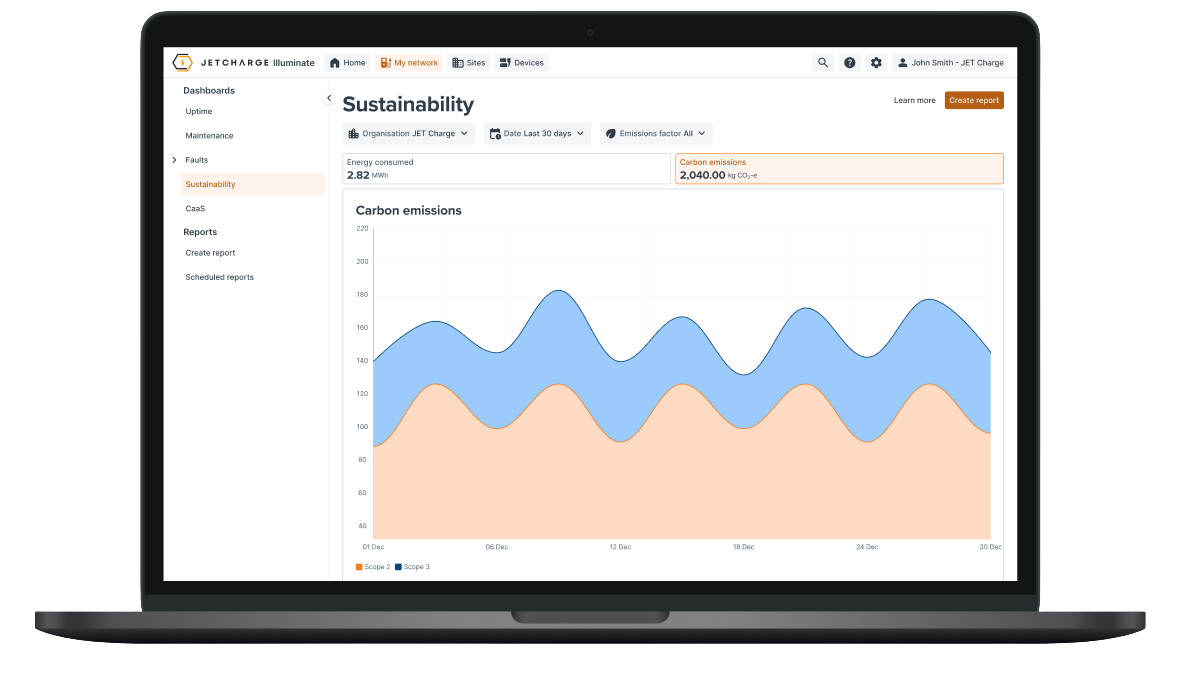The image size is (1178, 676).
Task: Click the Learn more link
Action: pos(914,101)
